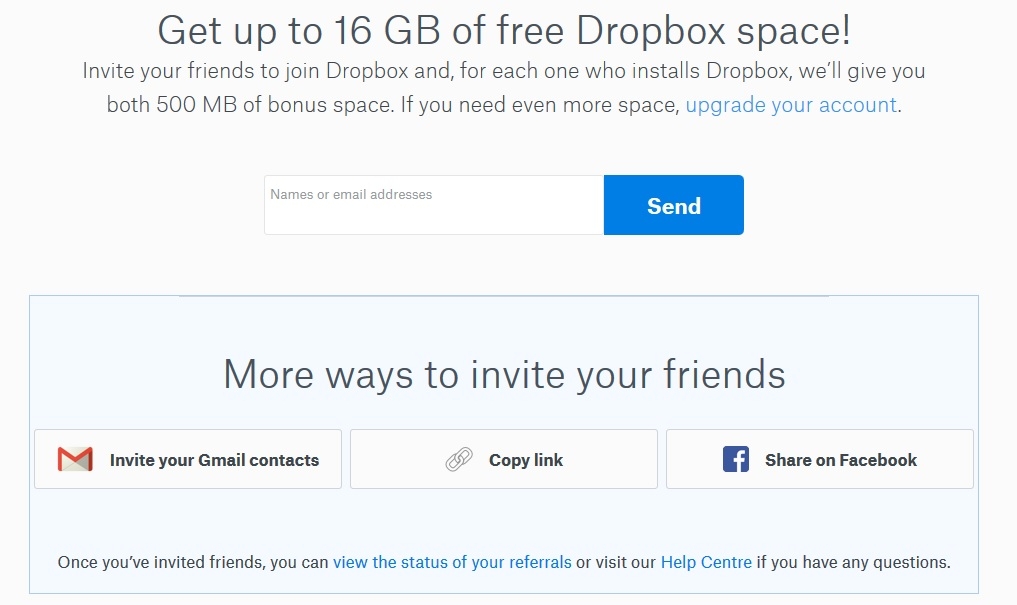The height and width of the screenshot is (605, 1017).
Task: Open the upgrade your account link
Action: tap(789, 104)
